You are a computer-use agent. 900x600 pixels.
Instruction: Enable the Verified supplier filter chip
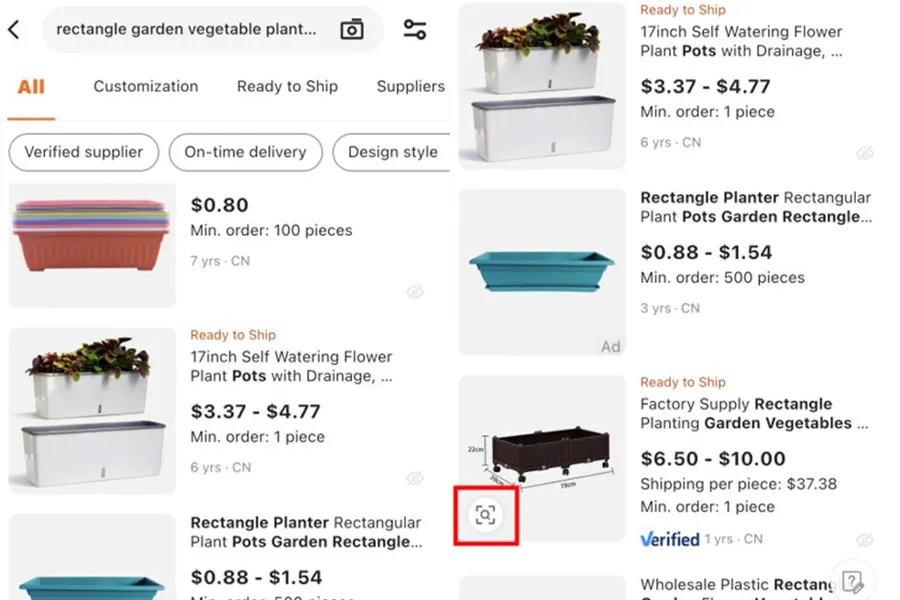(x=84, y=152)
